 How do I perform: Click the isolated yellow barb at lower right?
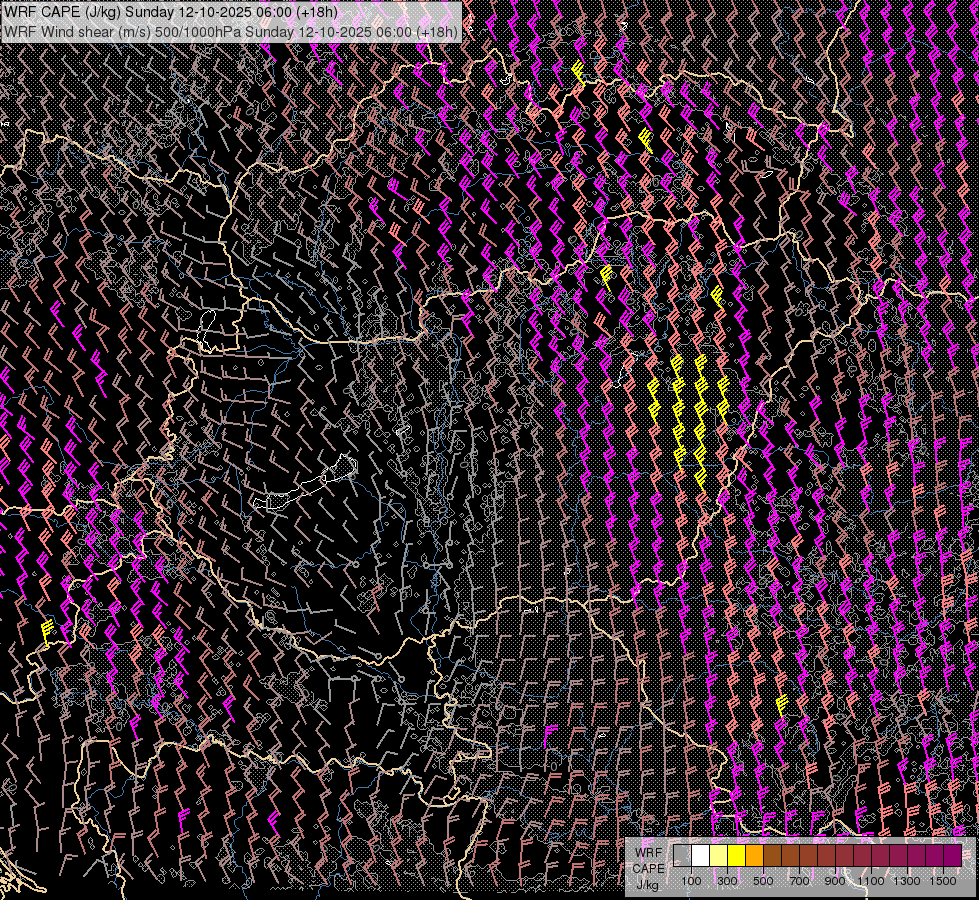[782, 703]
